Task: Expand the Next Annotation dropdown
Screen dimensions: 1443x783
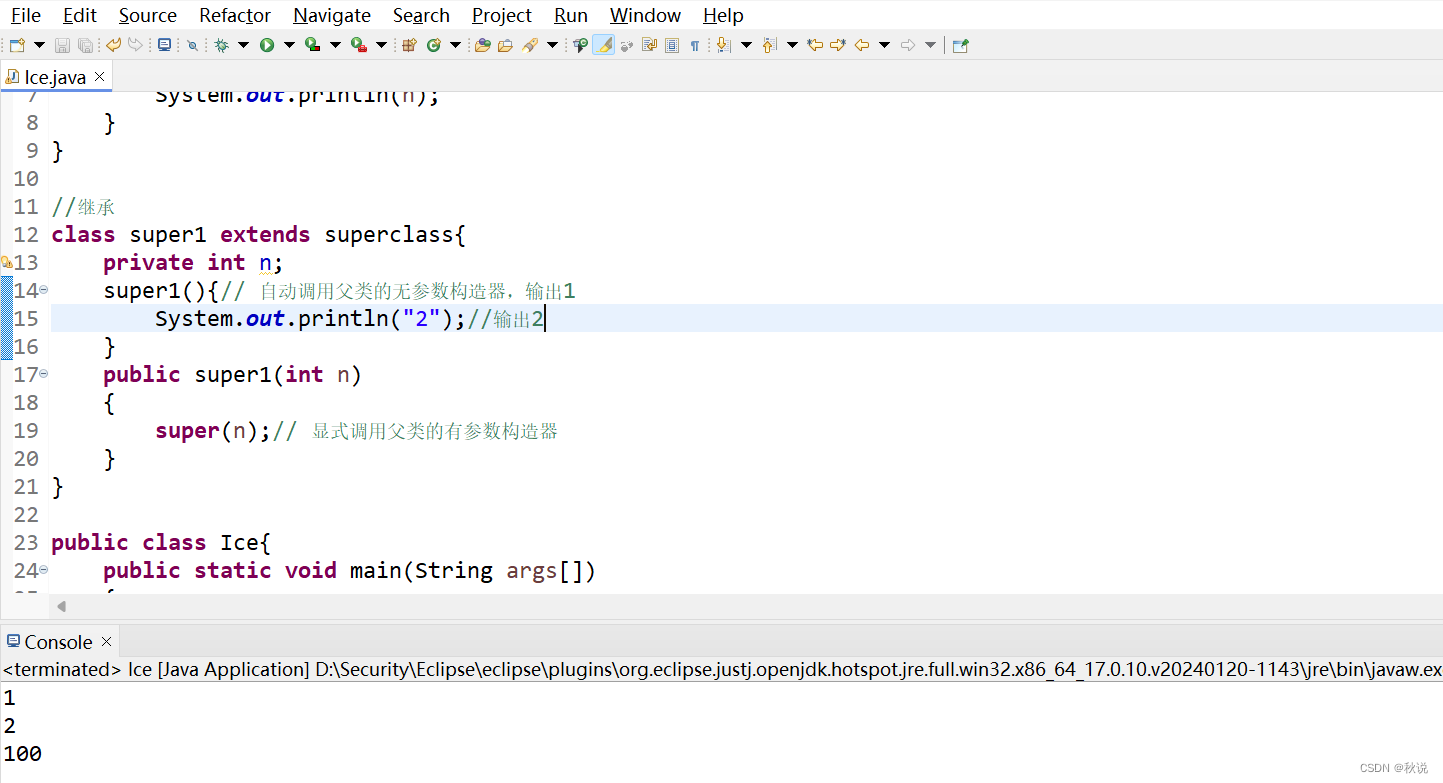Action: 746,45
